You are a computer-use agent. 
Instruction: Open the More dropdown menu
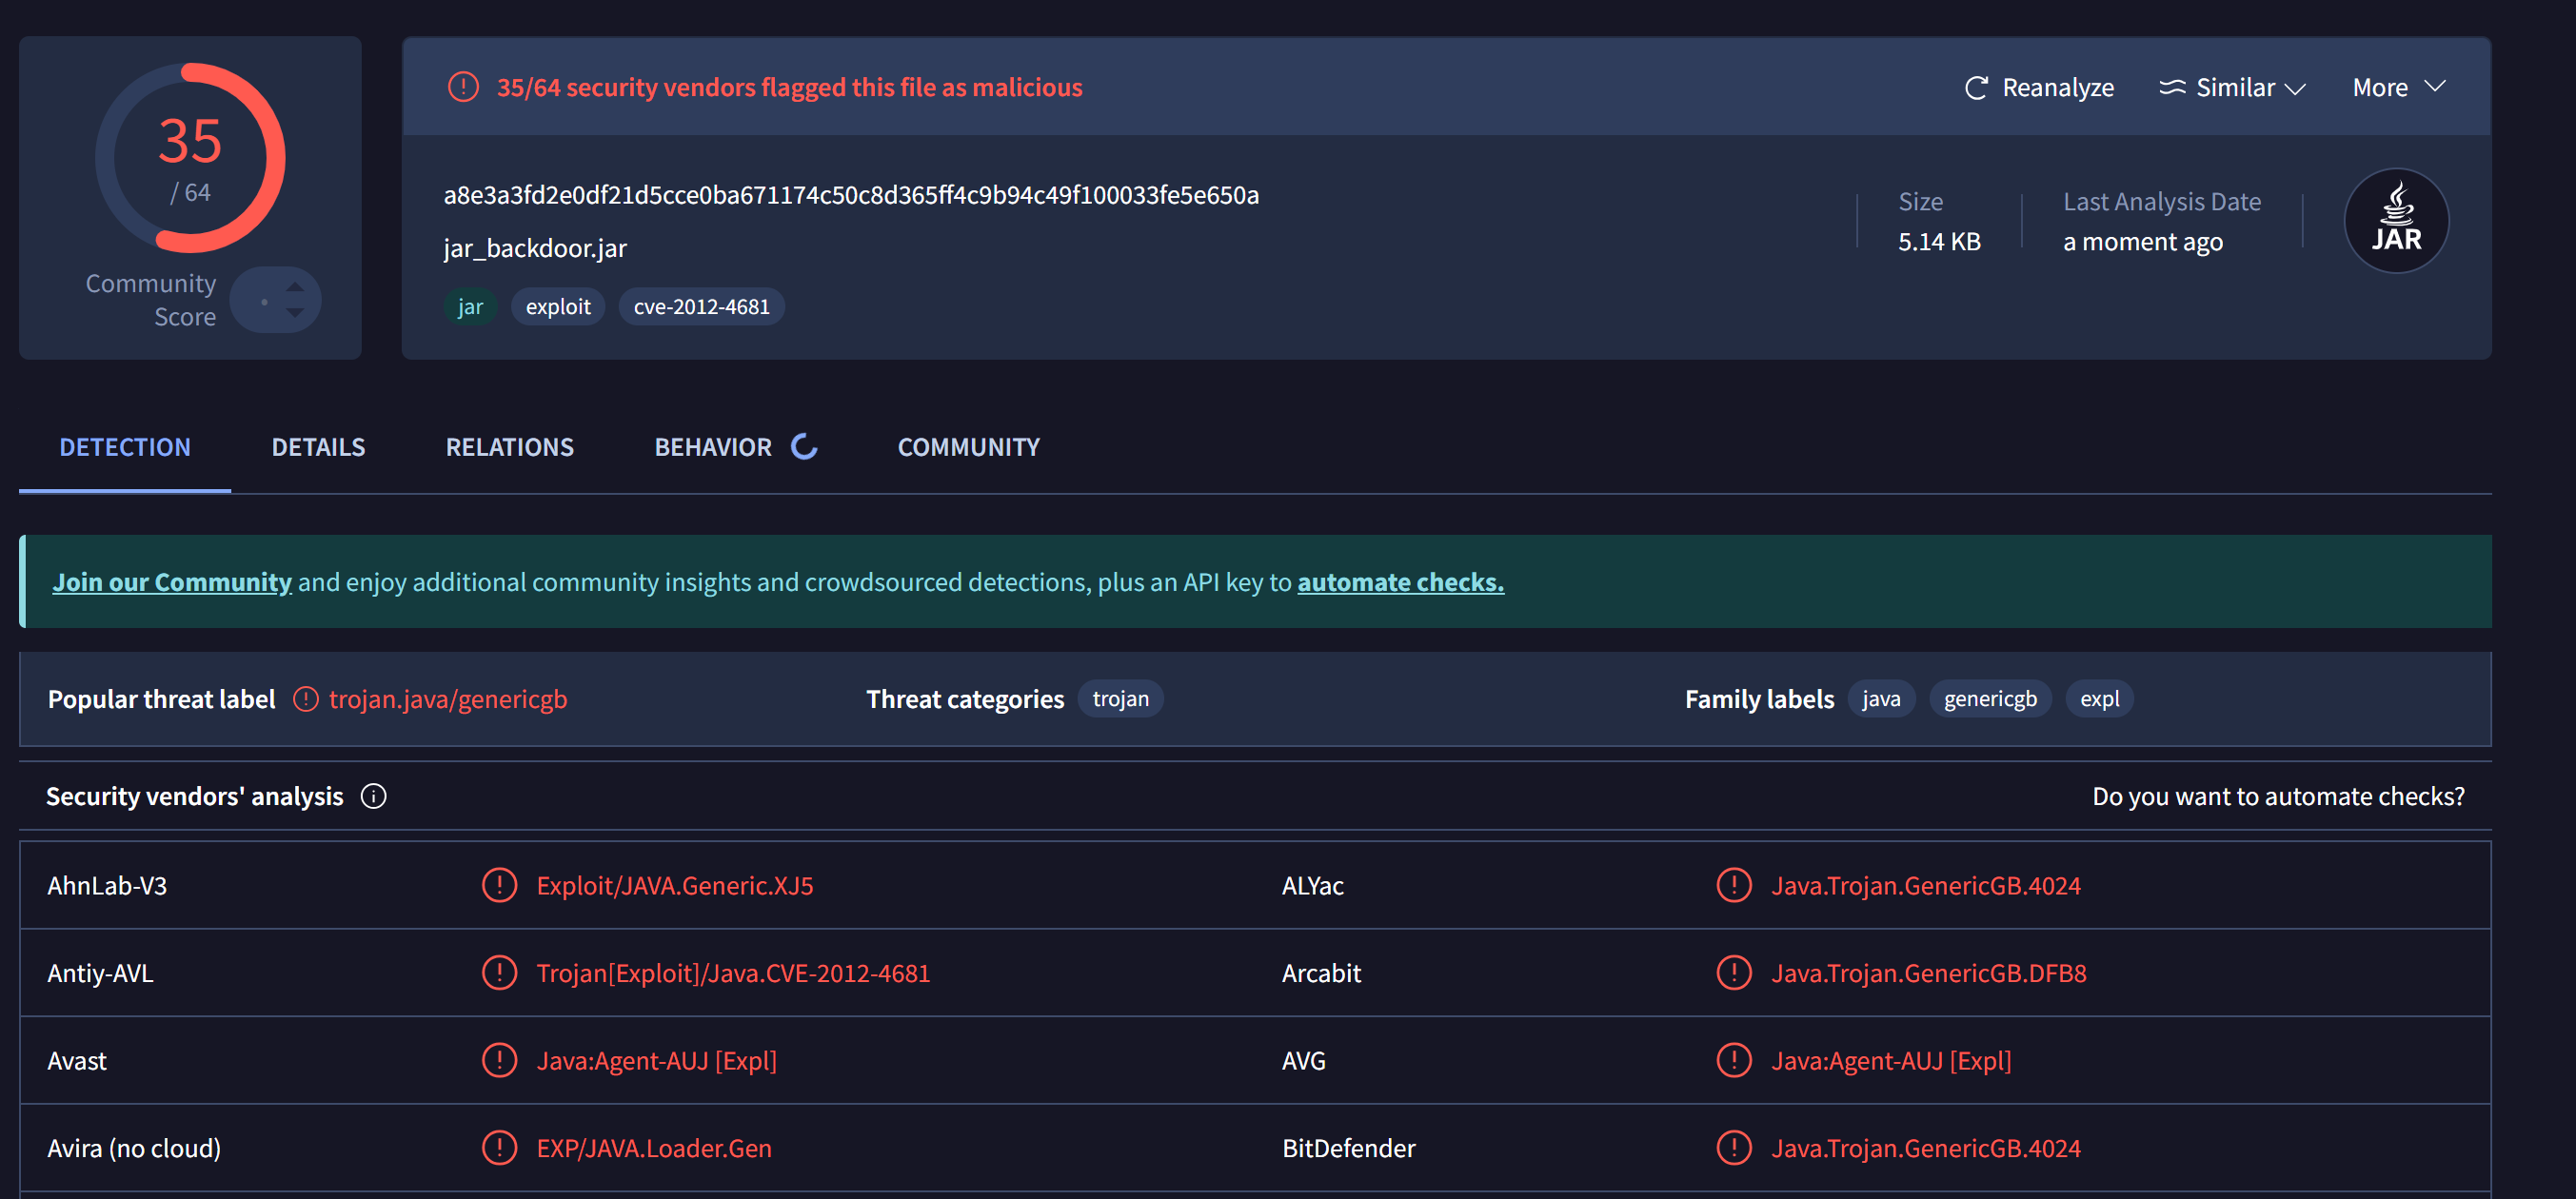(x=2397, y=88)
